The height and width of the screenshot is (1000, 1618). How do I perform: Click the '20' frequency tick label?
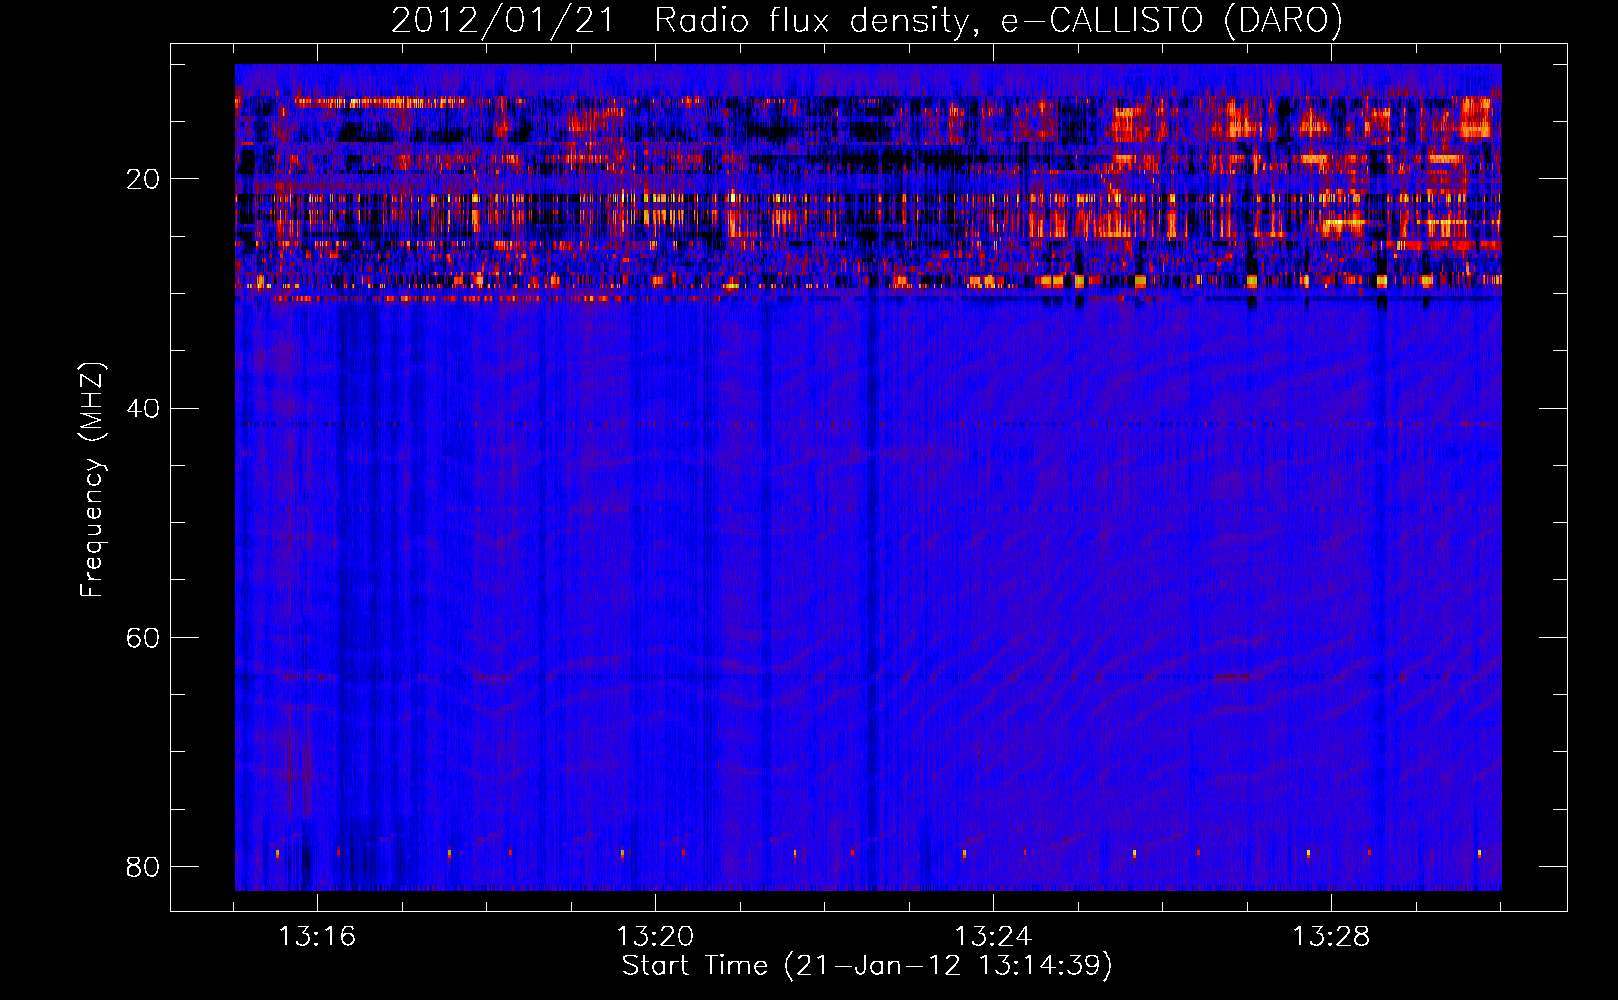143,179
